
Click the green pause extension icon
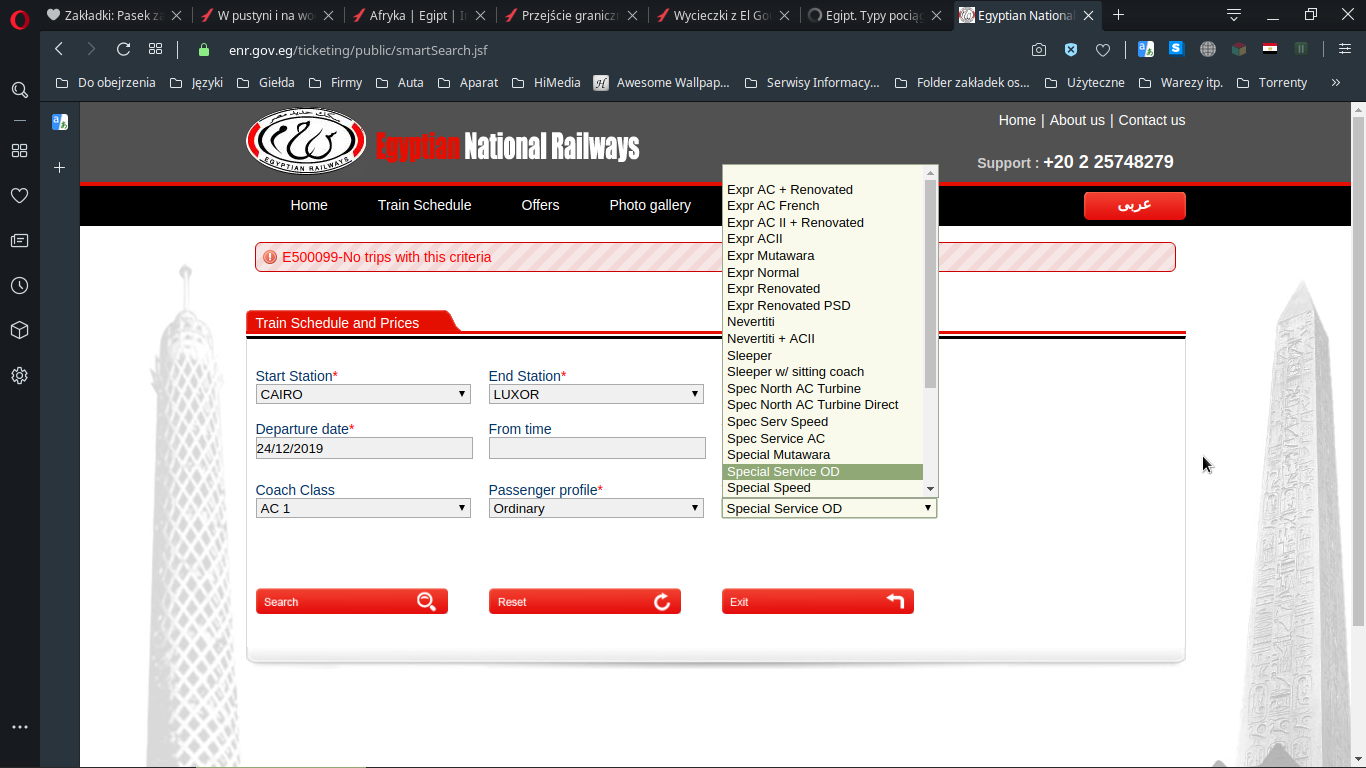[x=1301, y=48]
